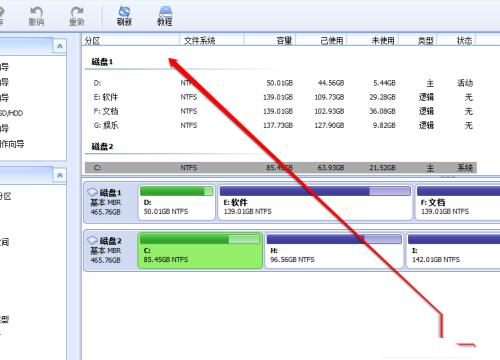
Task: Sort by the 分区 column header
Action: tap(131, 41)
